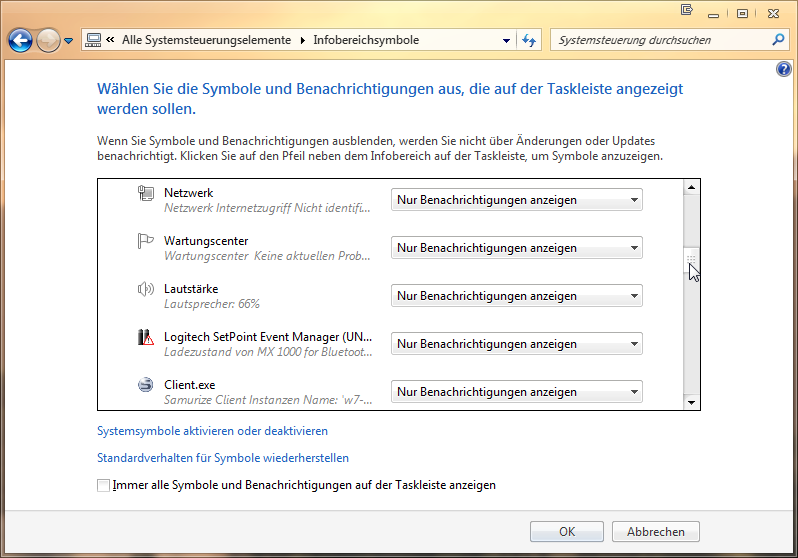Click the Lautstärke speaker icon

(146, 289)
